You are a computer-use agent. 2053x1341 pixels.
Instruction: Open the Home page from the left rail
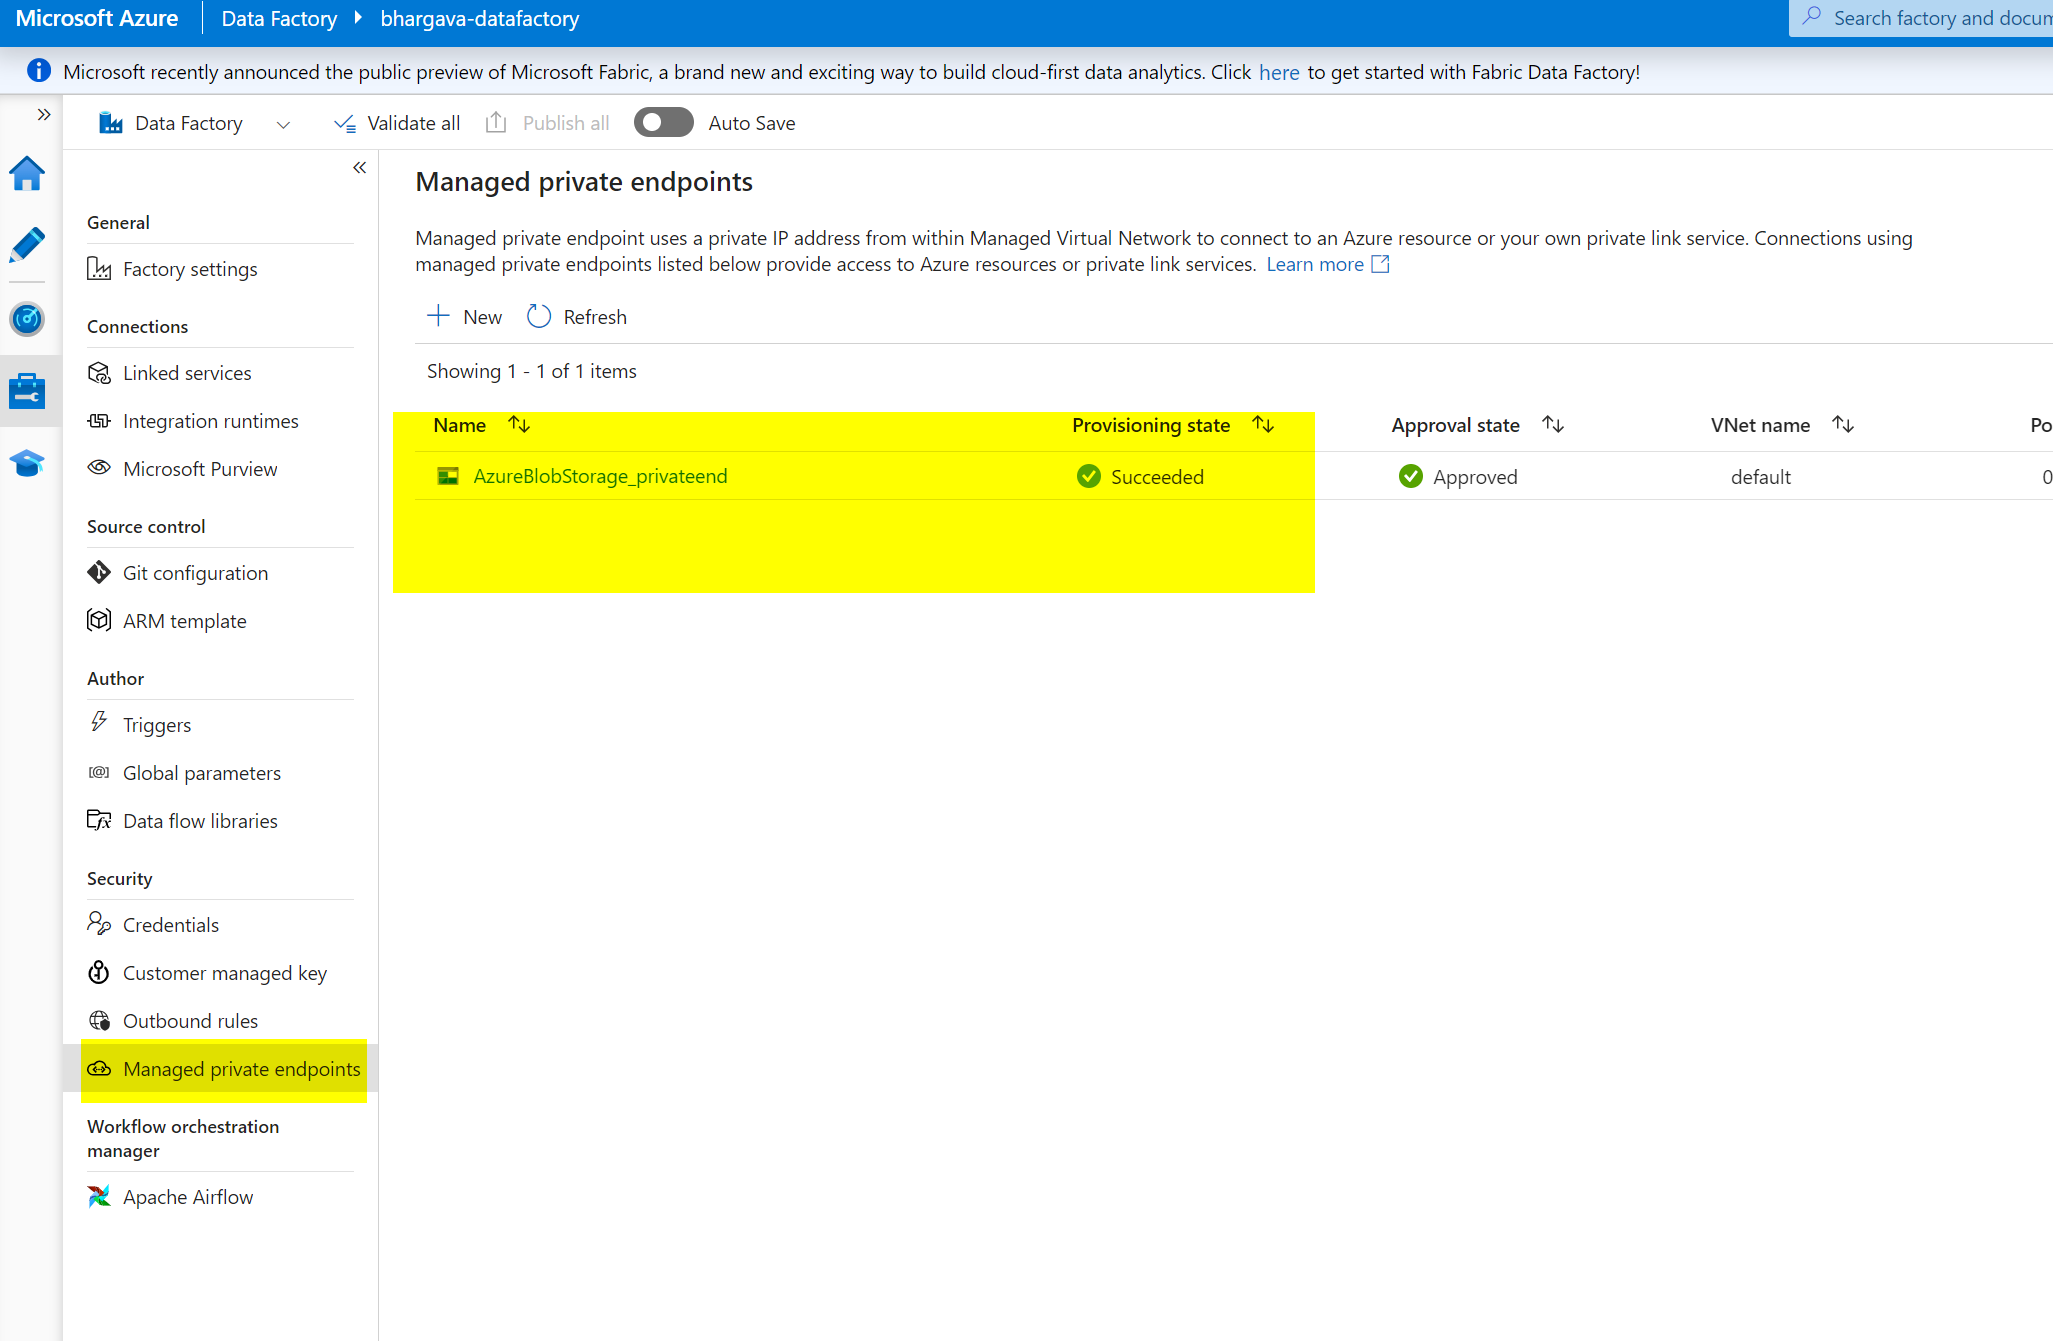tap(27, 173)
